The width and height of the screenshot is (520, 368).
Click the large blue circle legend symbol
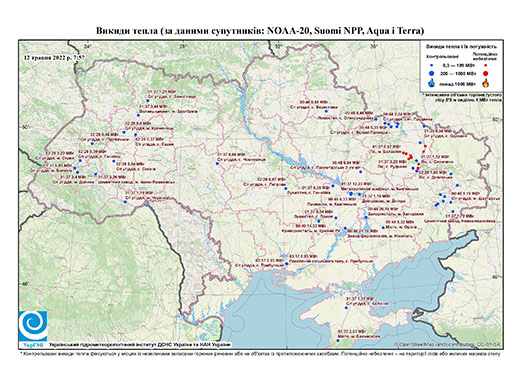point(432,73)
